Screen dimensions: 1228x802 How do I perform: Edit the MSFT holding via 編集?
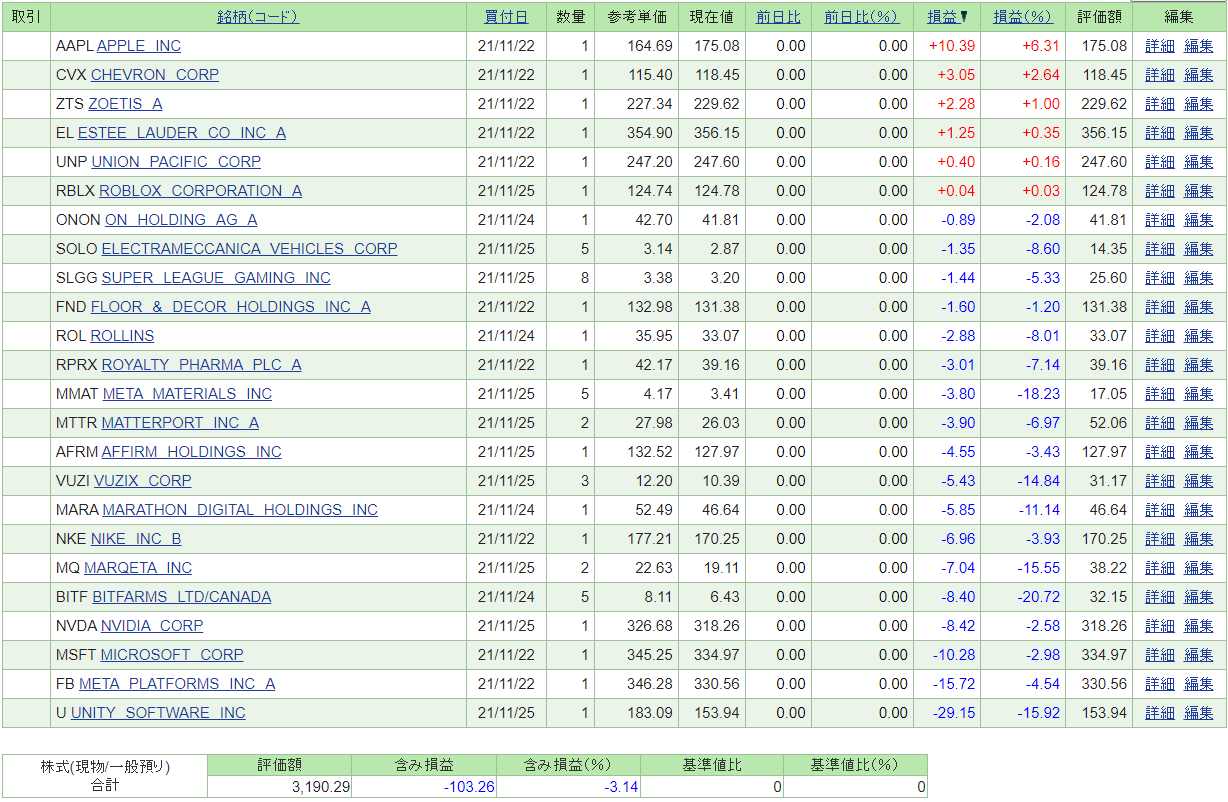click(x=1199, y=655)
